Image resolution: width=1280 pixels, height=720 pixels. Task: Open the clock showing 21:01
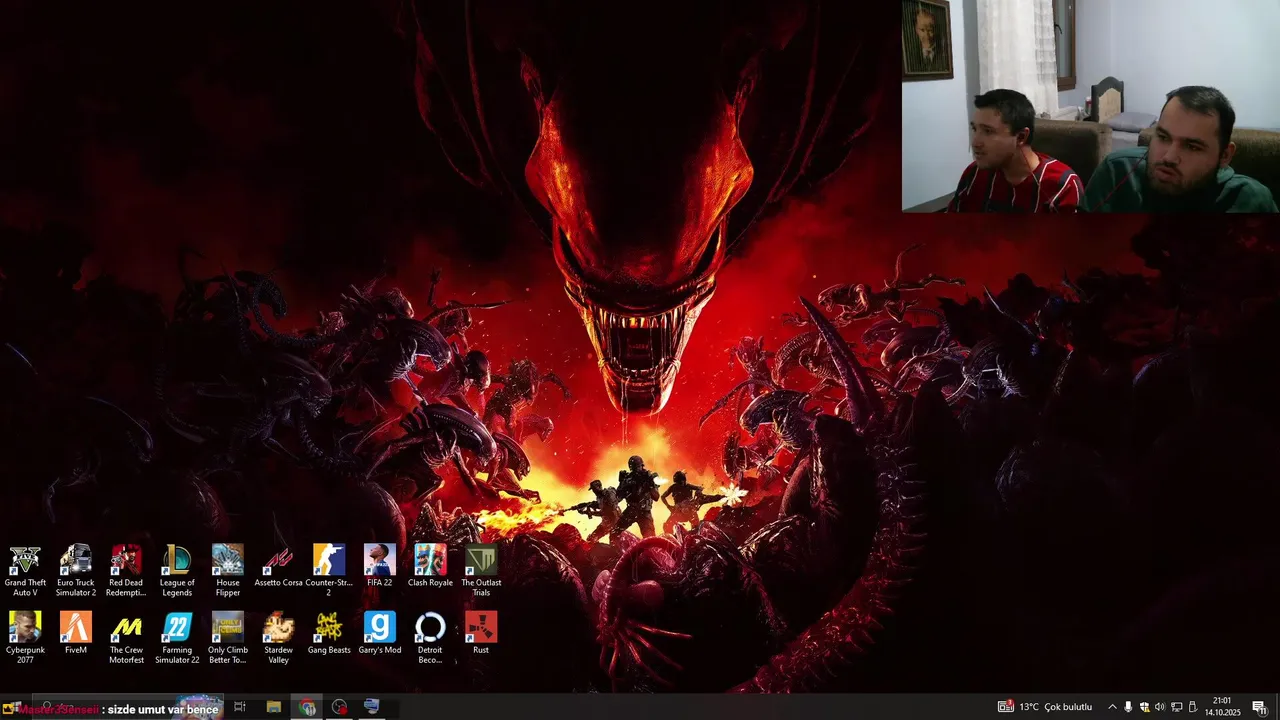(1222, 707)
